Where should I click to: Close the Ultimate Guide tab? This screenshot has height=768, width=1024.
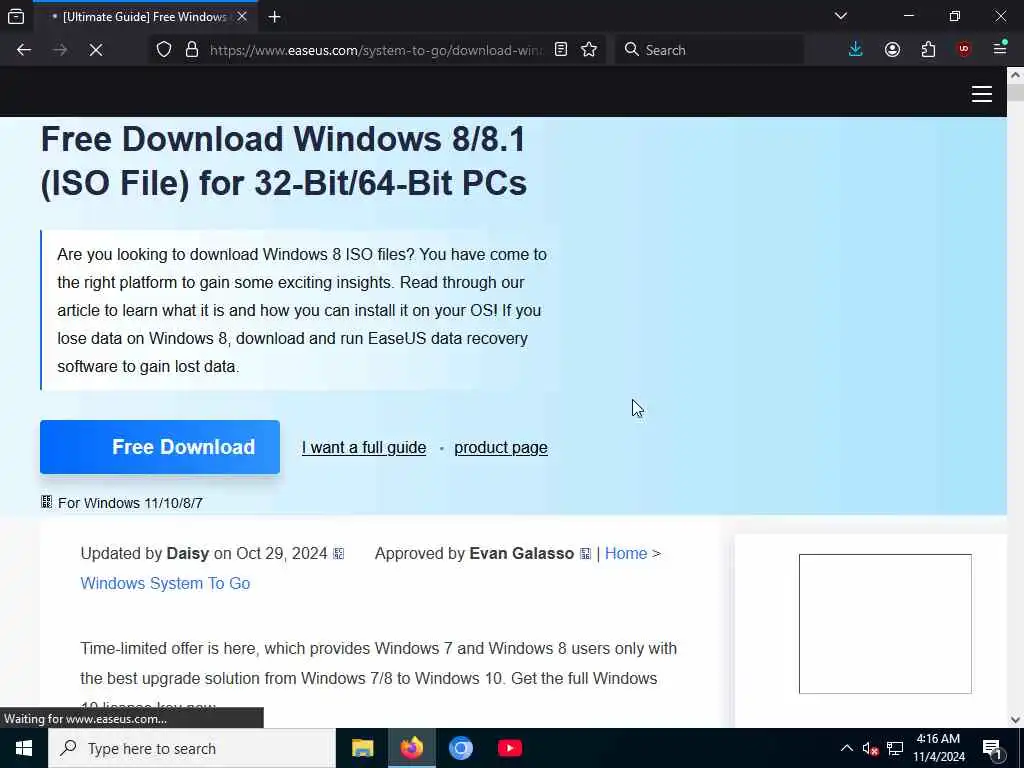click(x=242, y=16)
